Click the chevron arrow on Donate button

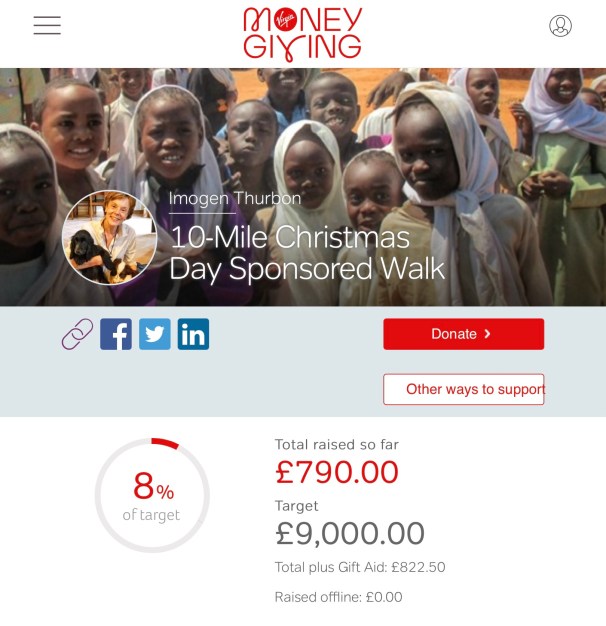click(487, 334)
